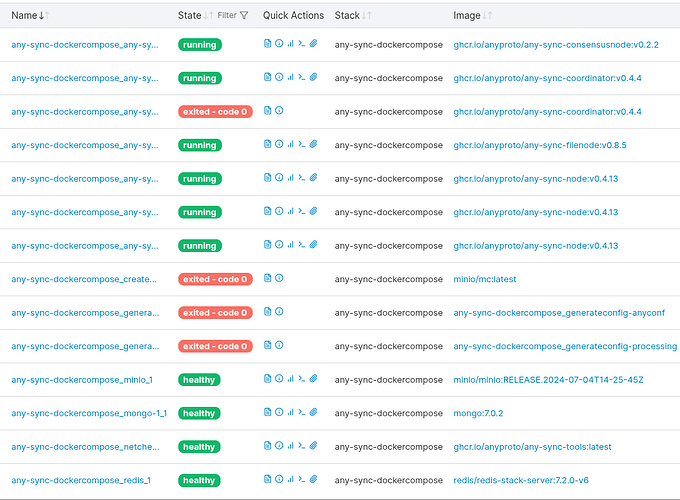Attach to the mongo-1_1 container
The width and height of the screenshot is (680, 500).
[314, 412]
